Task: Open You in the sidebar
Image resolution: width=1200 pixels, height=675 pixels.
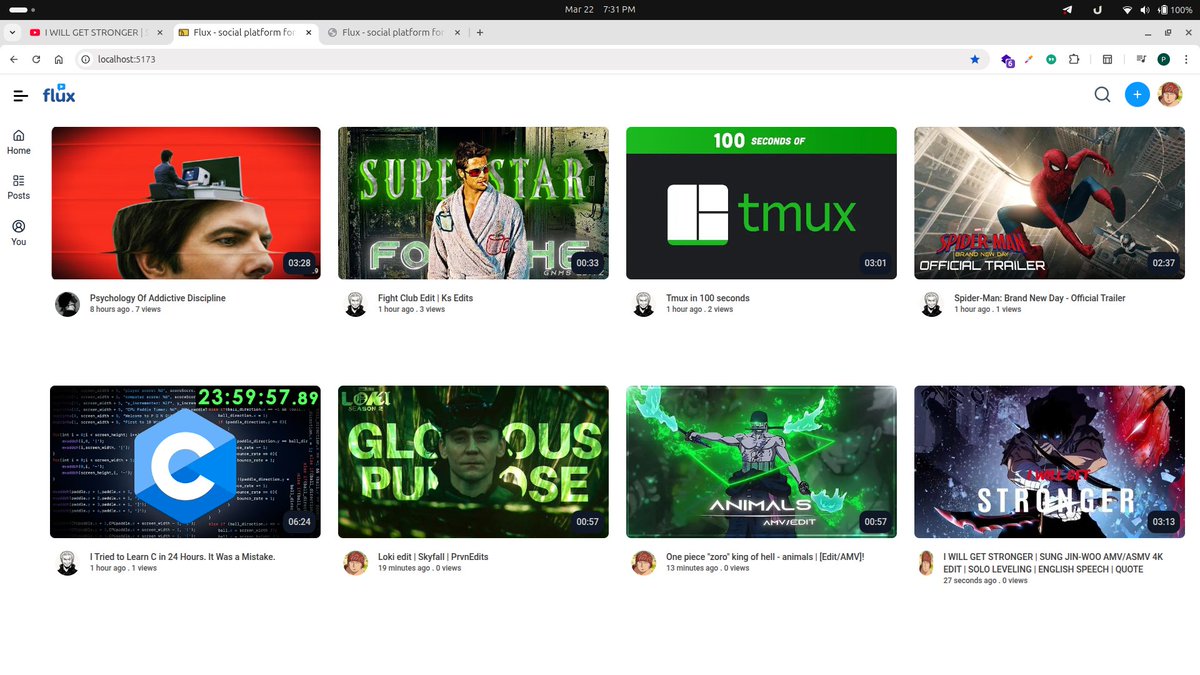Action: tap(19, 233)
